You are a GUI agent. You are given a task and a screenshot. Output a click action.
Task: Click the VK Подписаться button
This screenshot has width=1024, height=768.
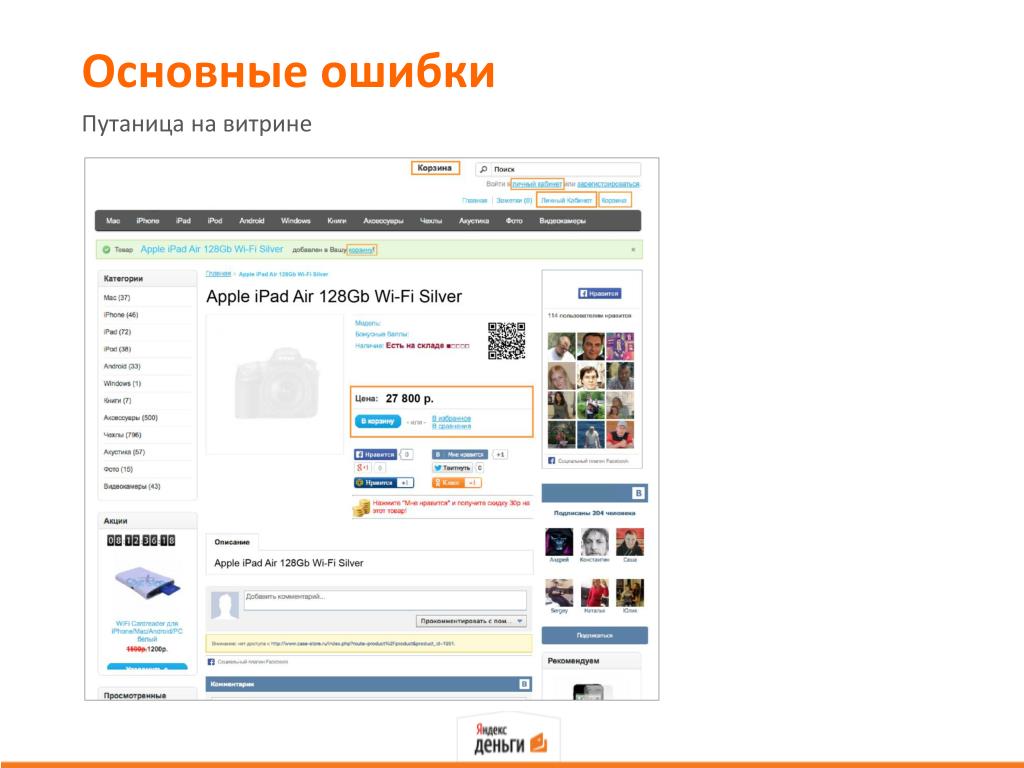pos(594,635)
